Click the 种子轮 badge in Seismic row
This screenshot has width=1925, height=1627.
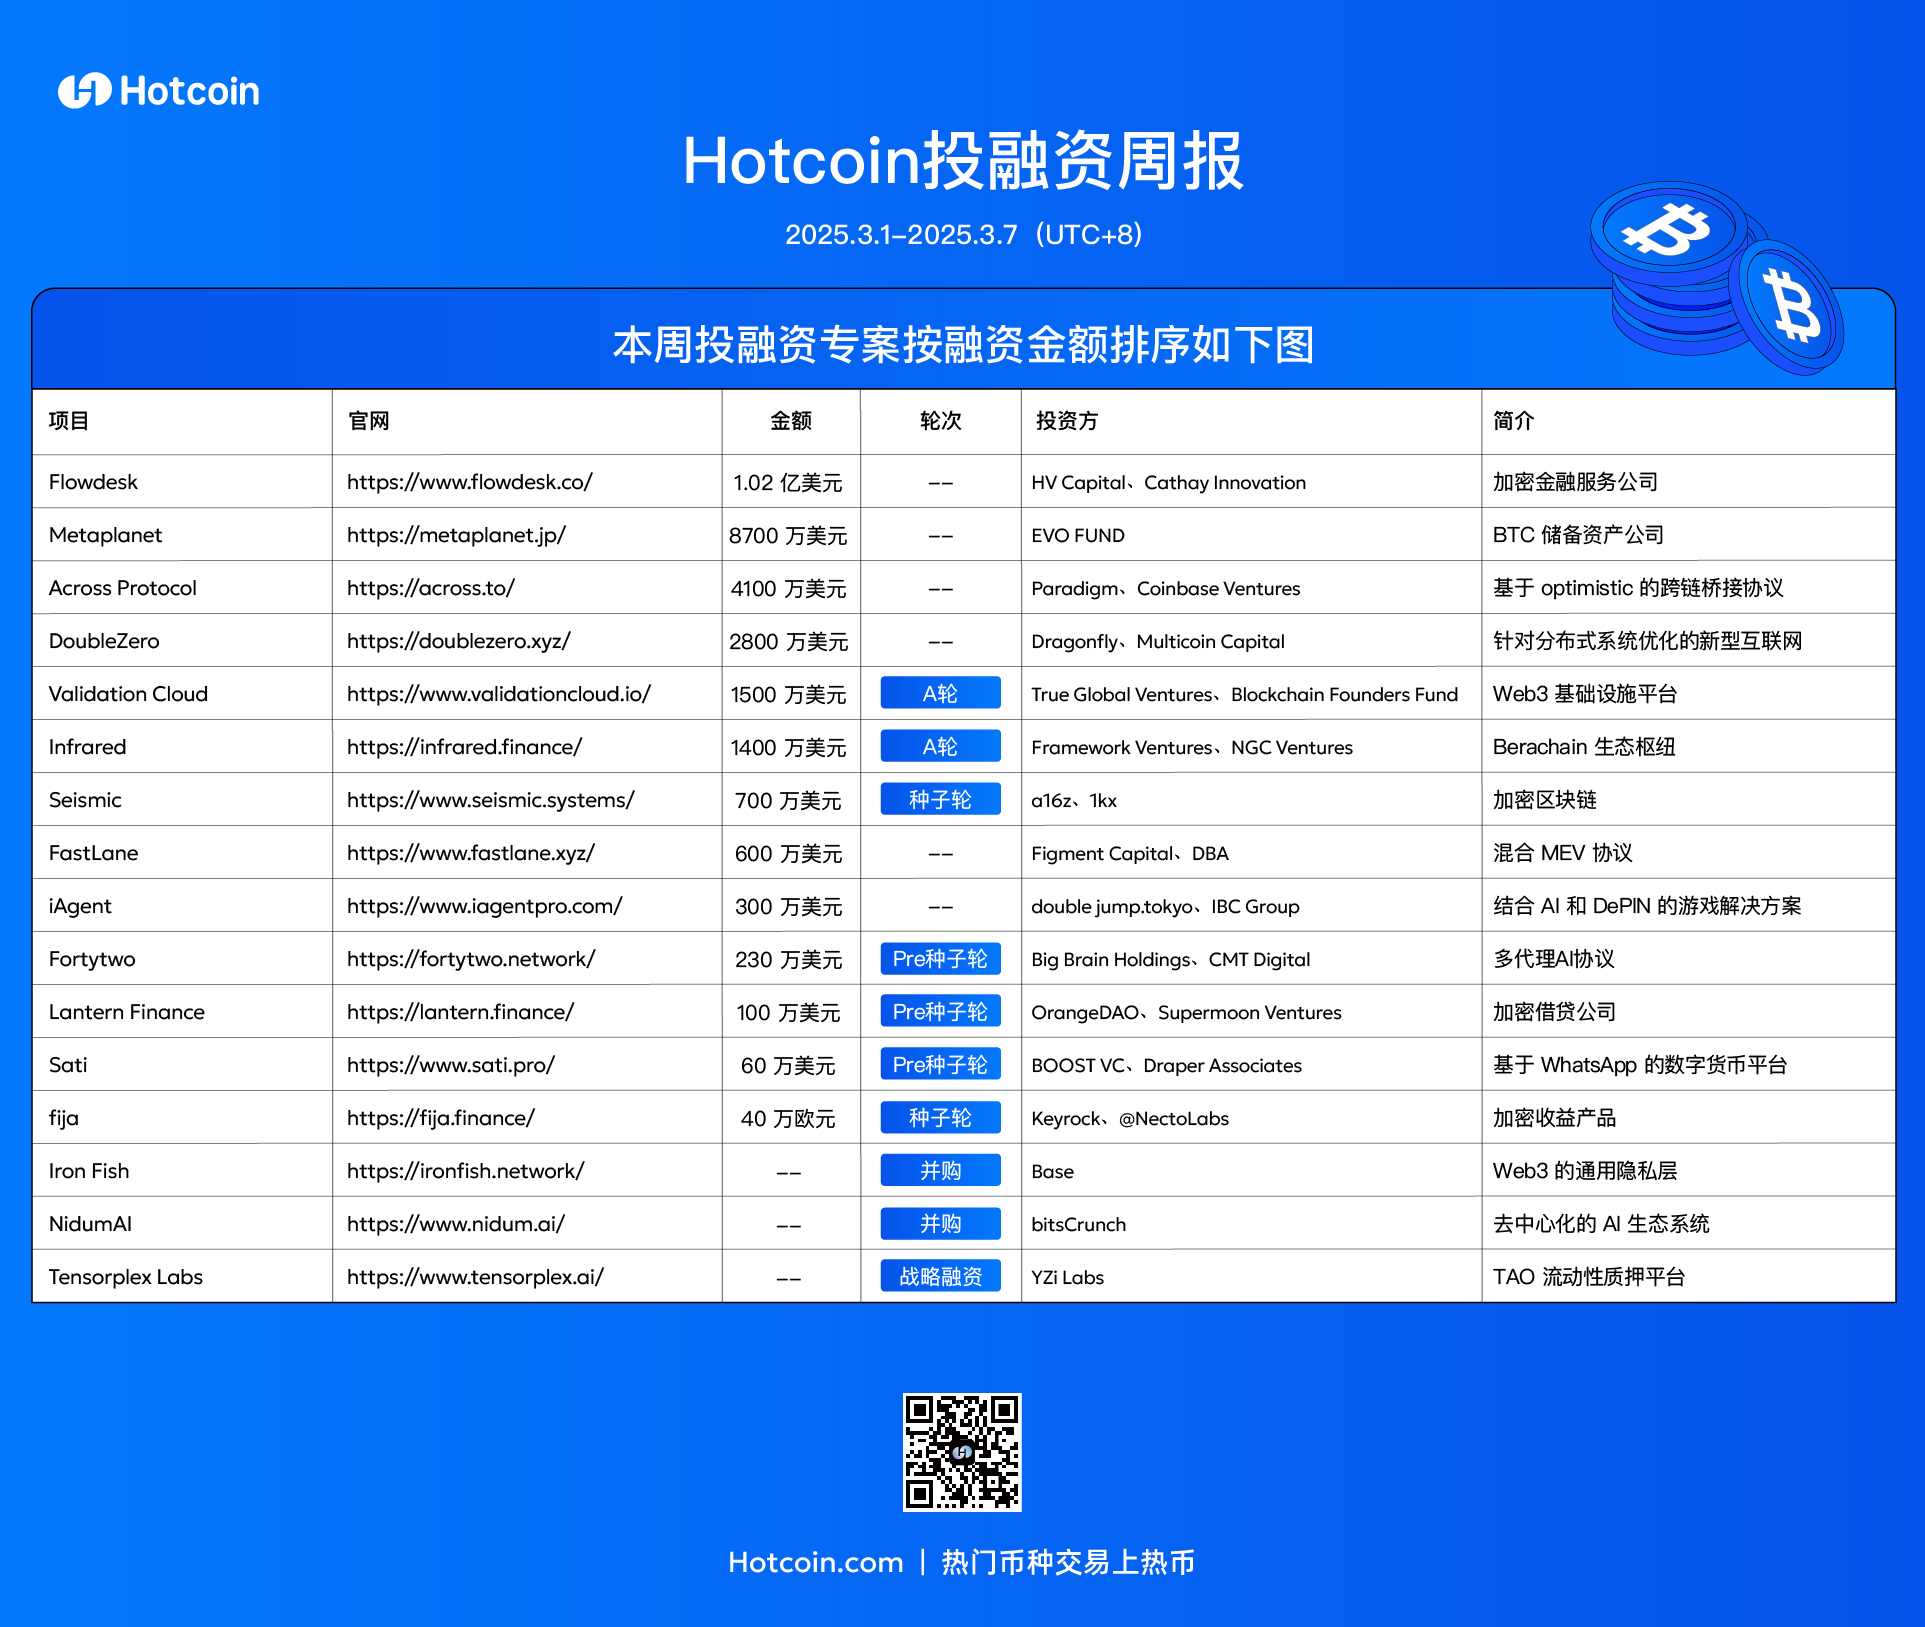pos(940,800)
